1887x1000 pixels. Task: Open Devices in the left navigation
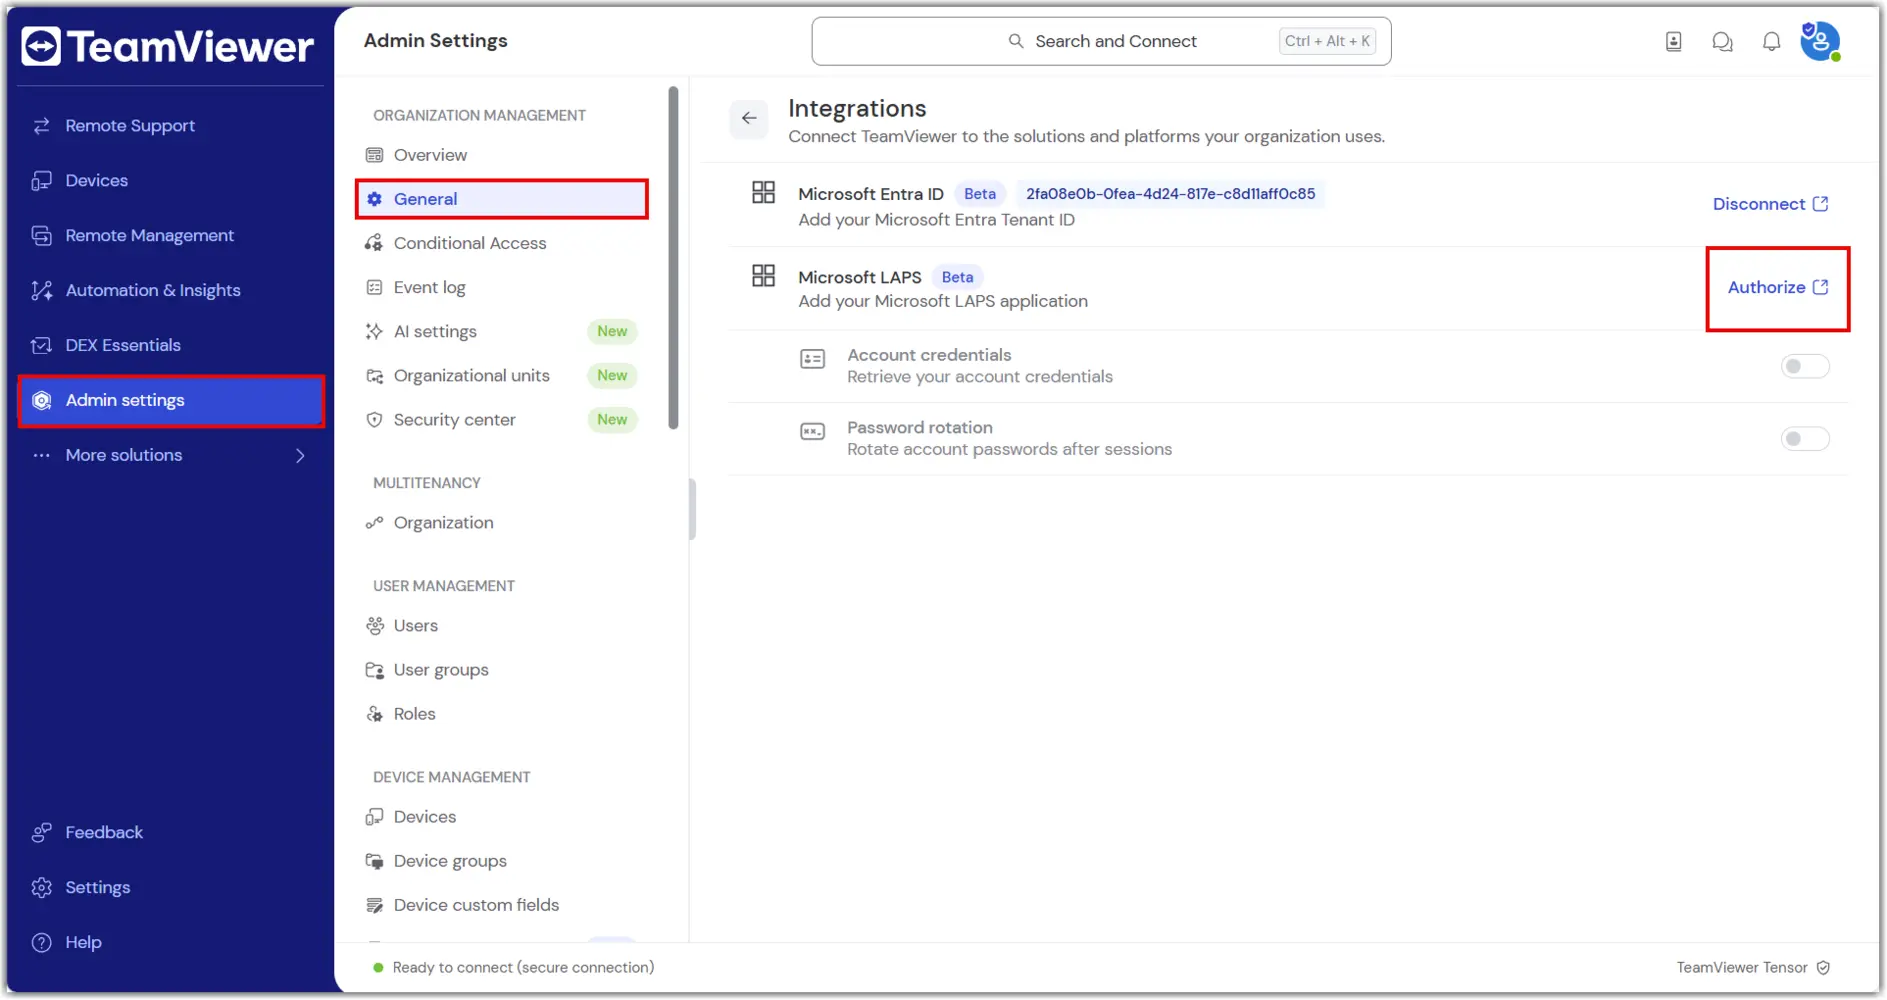[171, 181]
